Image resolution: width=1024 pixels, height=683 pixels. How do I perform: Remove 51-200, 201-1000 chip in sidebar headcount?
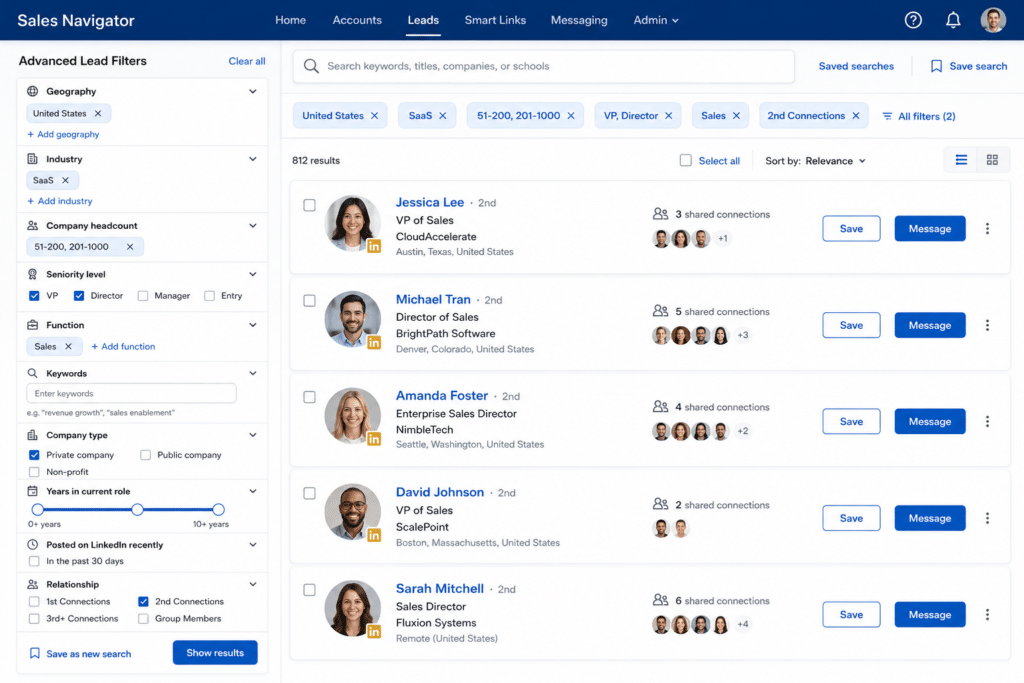point(130,247)
